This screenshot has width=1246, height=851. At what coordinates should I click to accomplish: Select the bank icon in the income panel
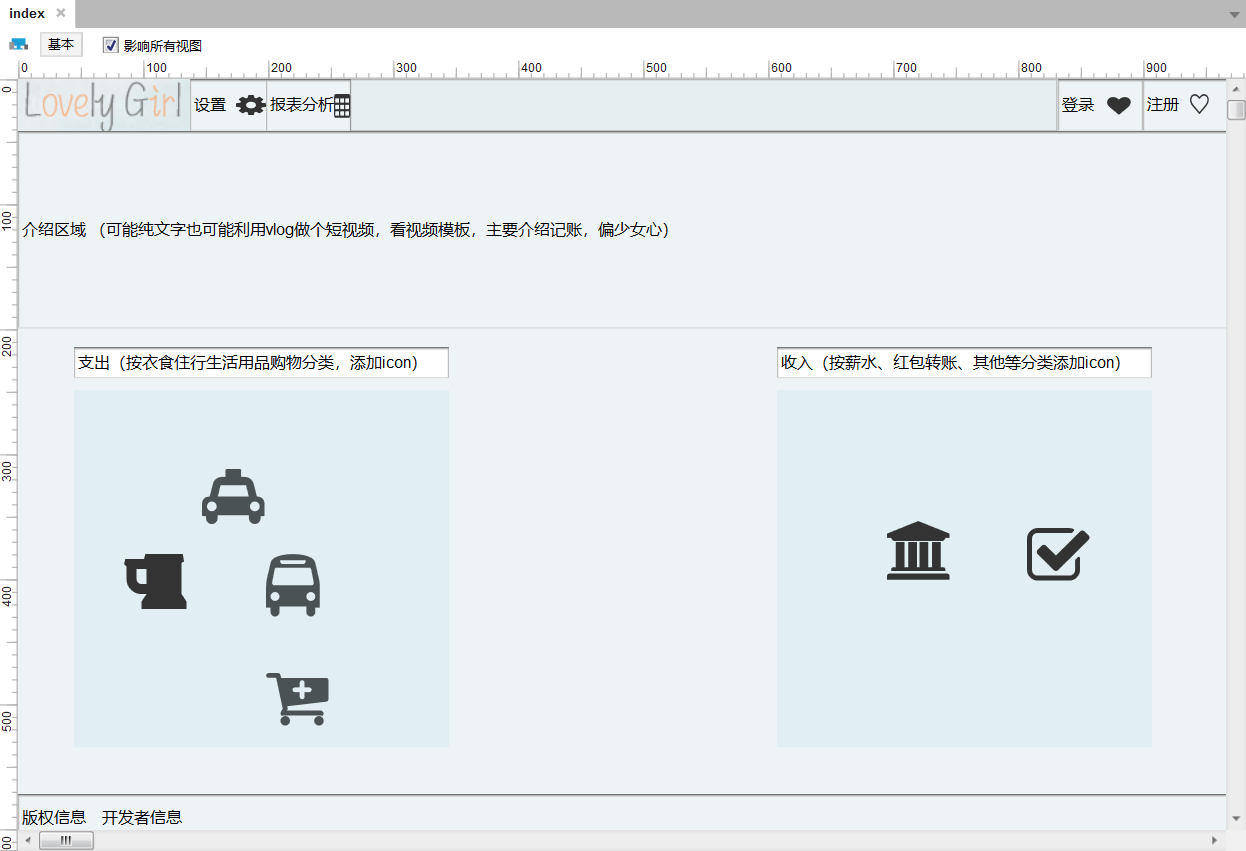point(918,551)
